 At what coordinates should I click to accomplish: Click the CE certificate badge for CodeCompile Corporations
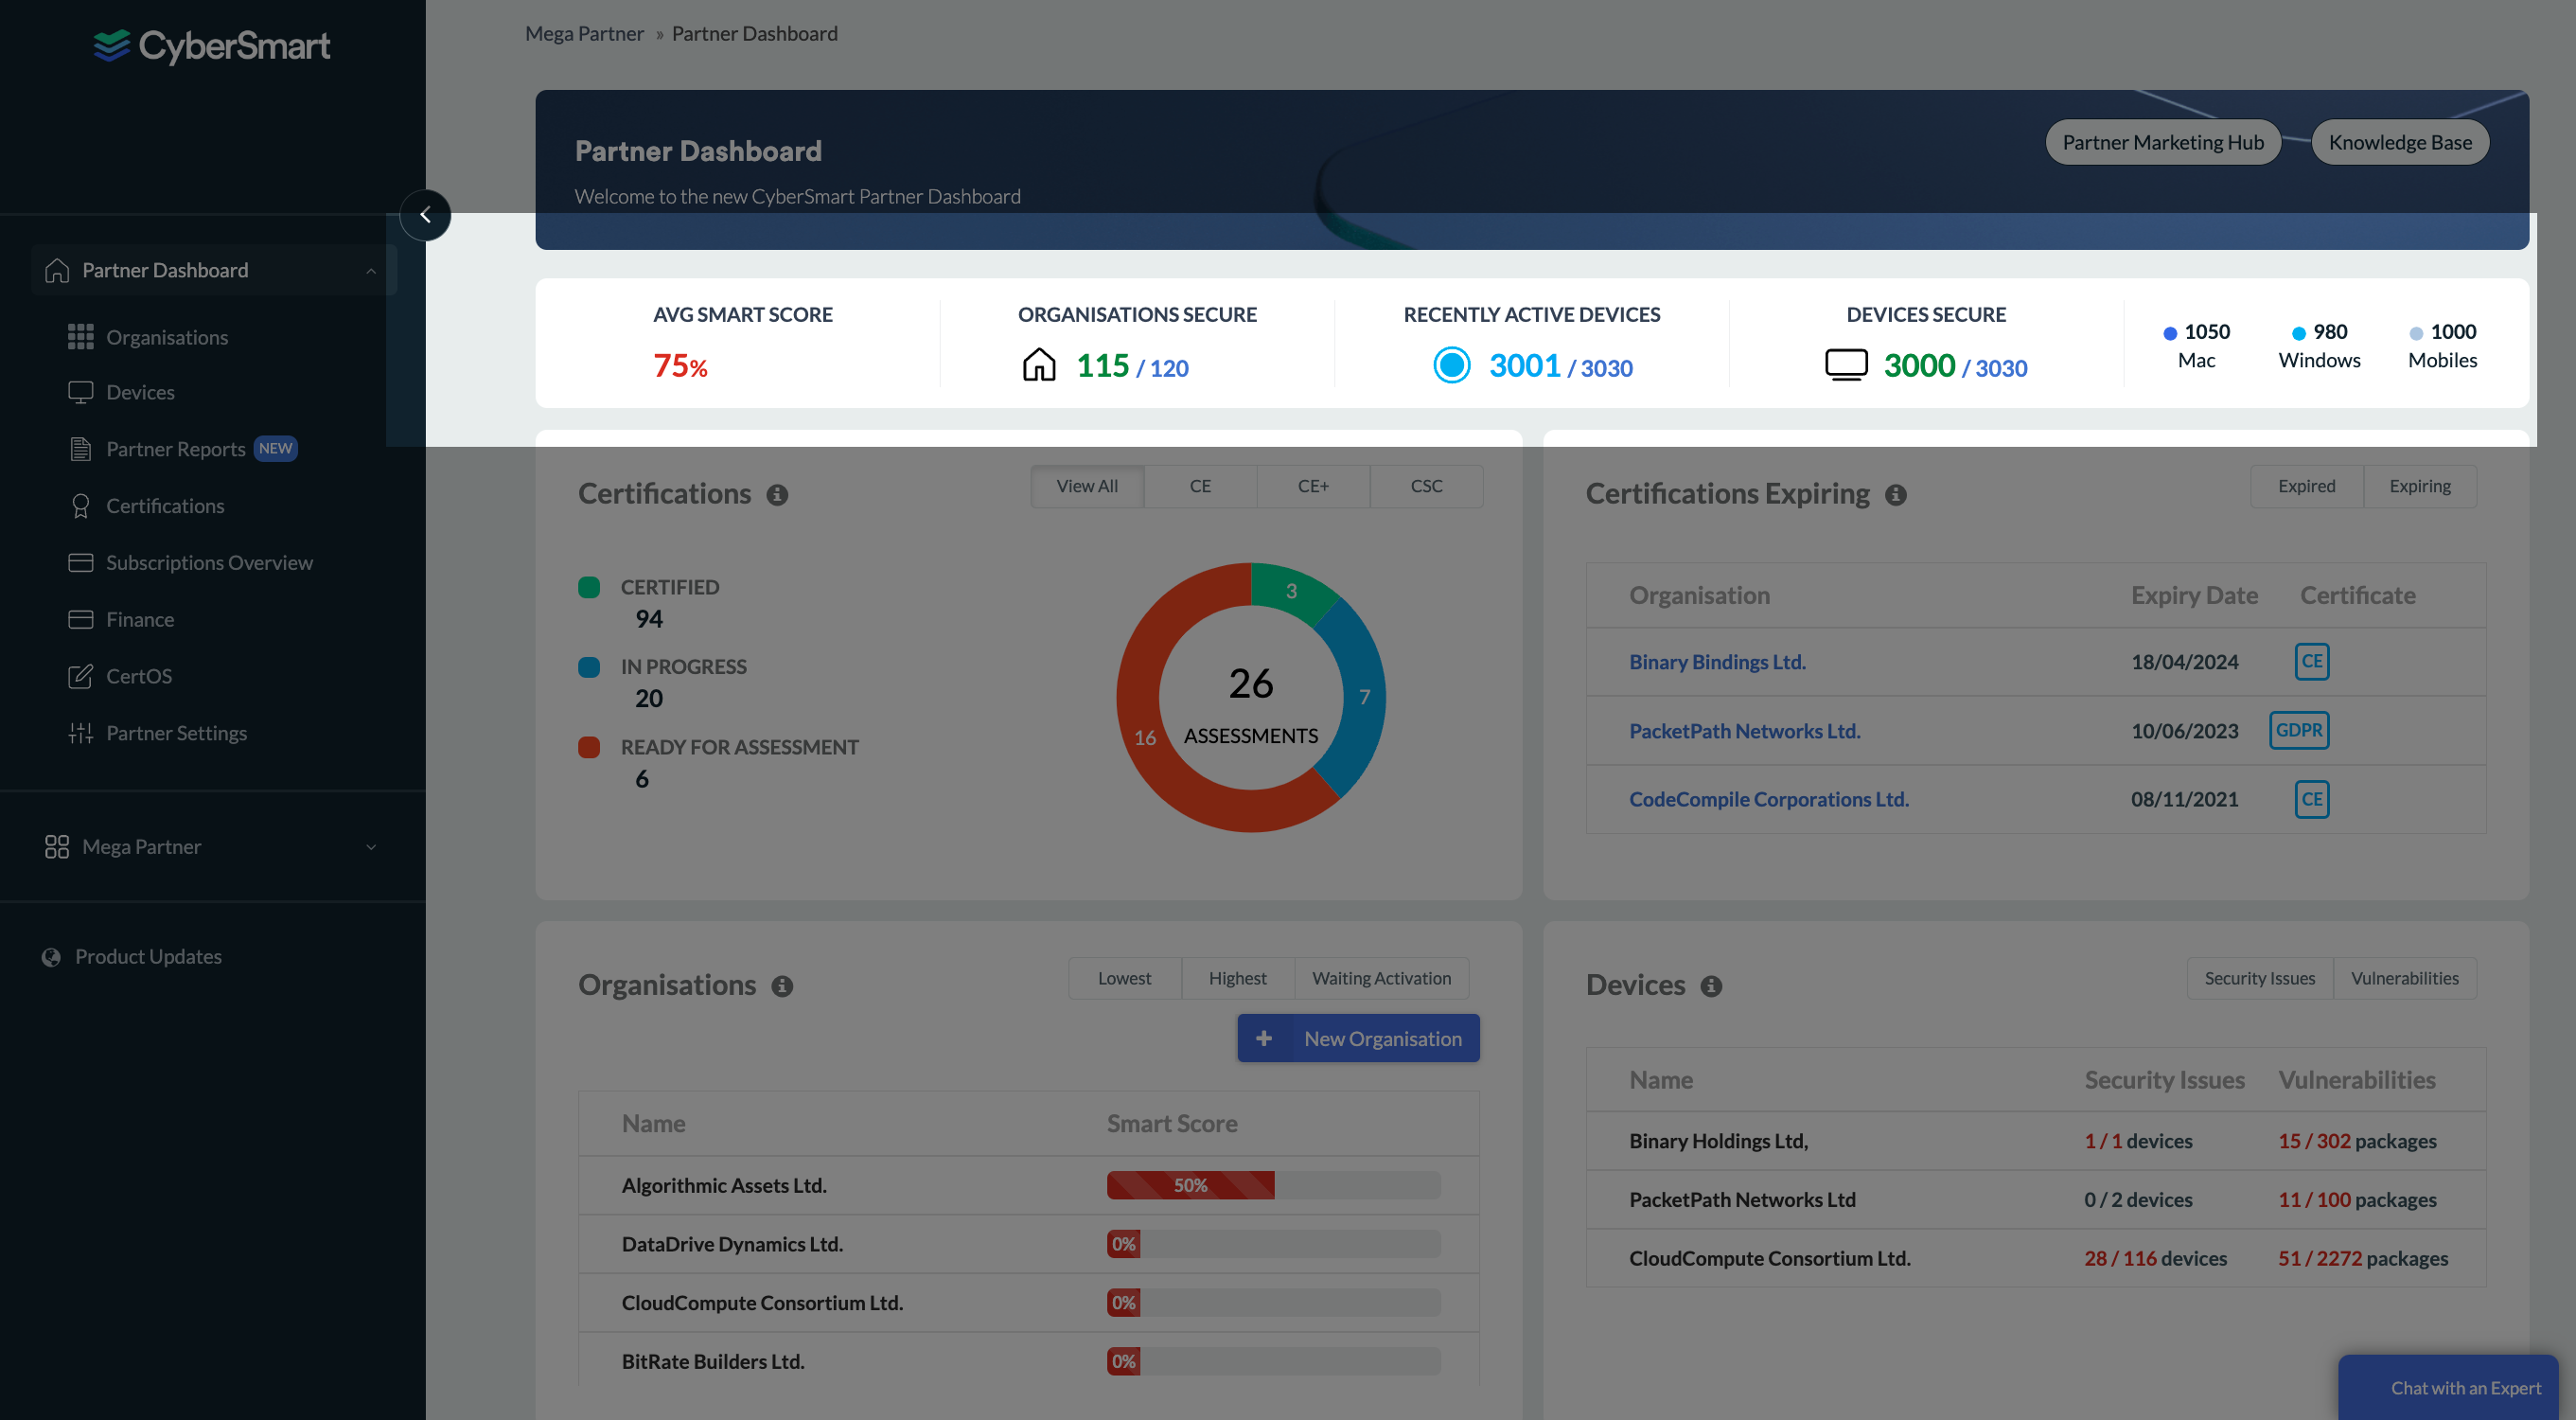click(x=2311, y=799)
